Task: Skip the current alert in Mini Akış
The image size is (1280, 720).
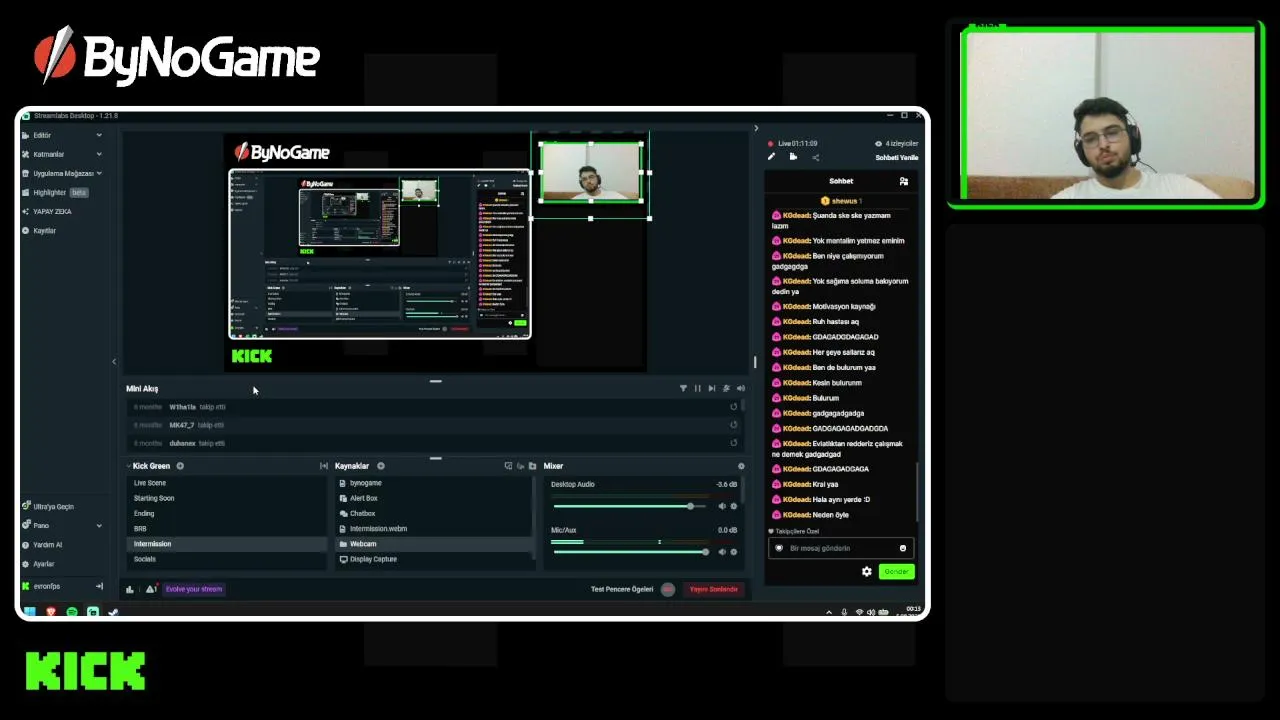Action: [711, 388]
